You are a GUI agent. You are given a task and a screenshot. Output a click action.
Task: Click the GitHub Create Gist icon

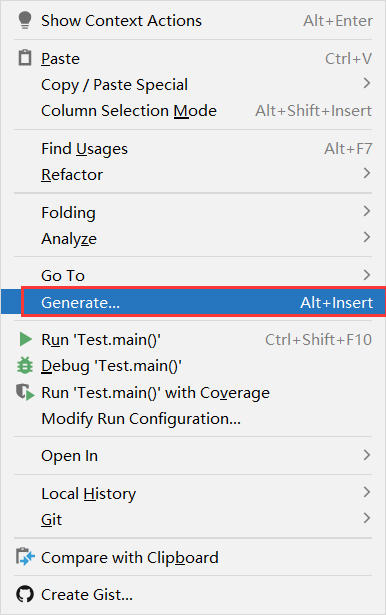(x=25, y=594)
